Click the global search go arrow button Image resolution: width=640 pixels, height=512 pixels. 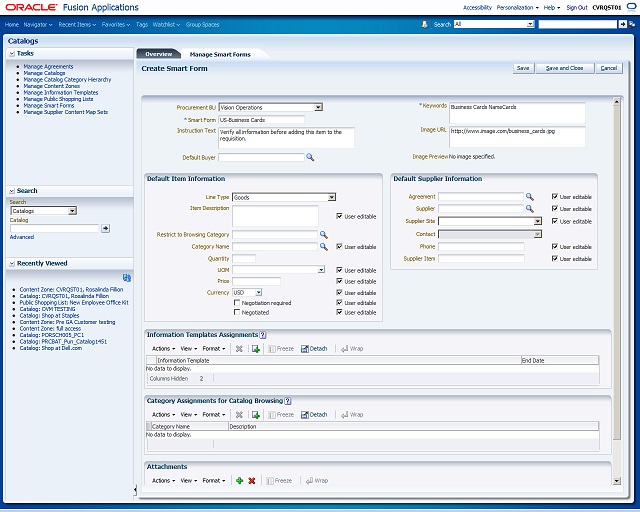tap(622, 24)
